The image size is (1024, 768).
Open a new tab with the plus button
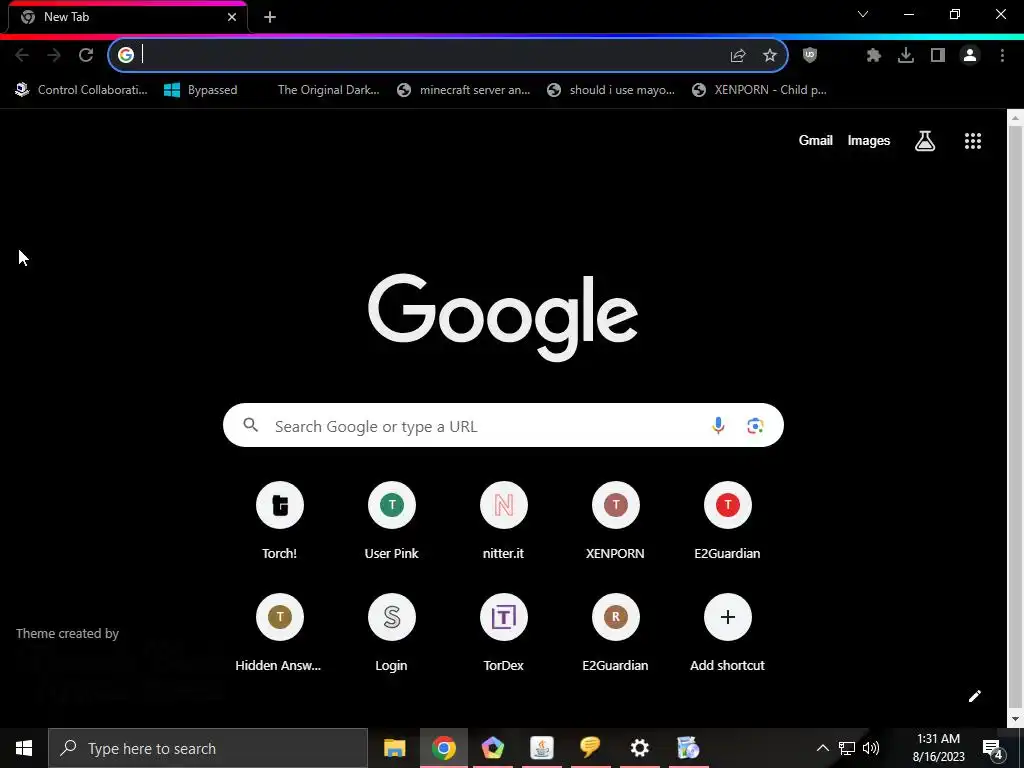(270, 17)
